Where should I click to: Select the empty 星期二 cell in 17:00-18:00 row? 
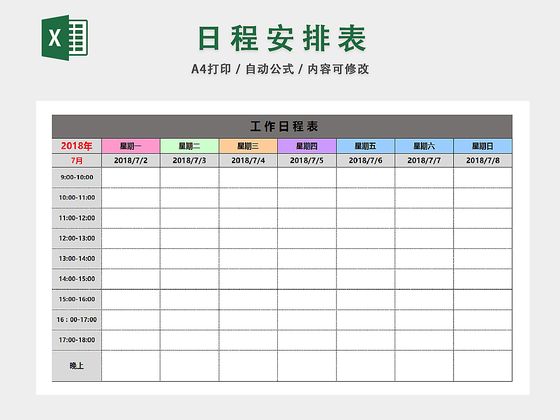pos(190,340)
